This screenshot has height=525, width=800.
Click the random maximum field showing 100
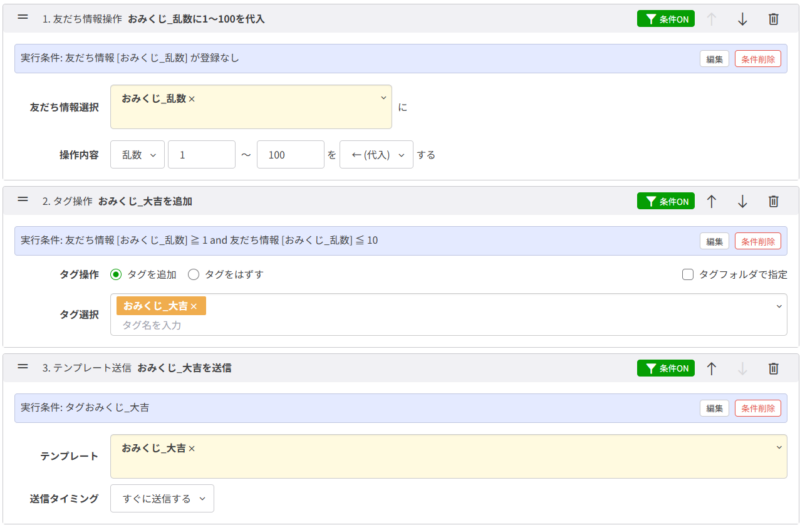(x=289, y=155)
